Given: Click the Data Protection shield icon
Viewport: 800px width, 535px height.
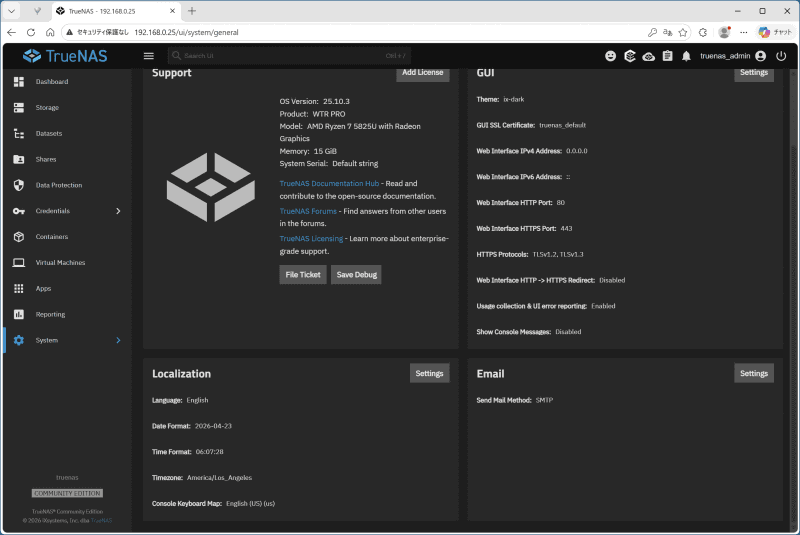Looking at the screenshot, I should 19,185.
